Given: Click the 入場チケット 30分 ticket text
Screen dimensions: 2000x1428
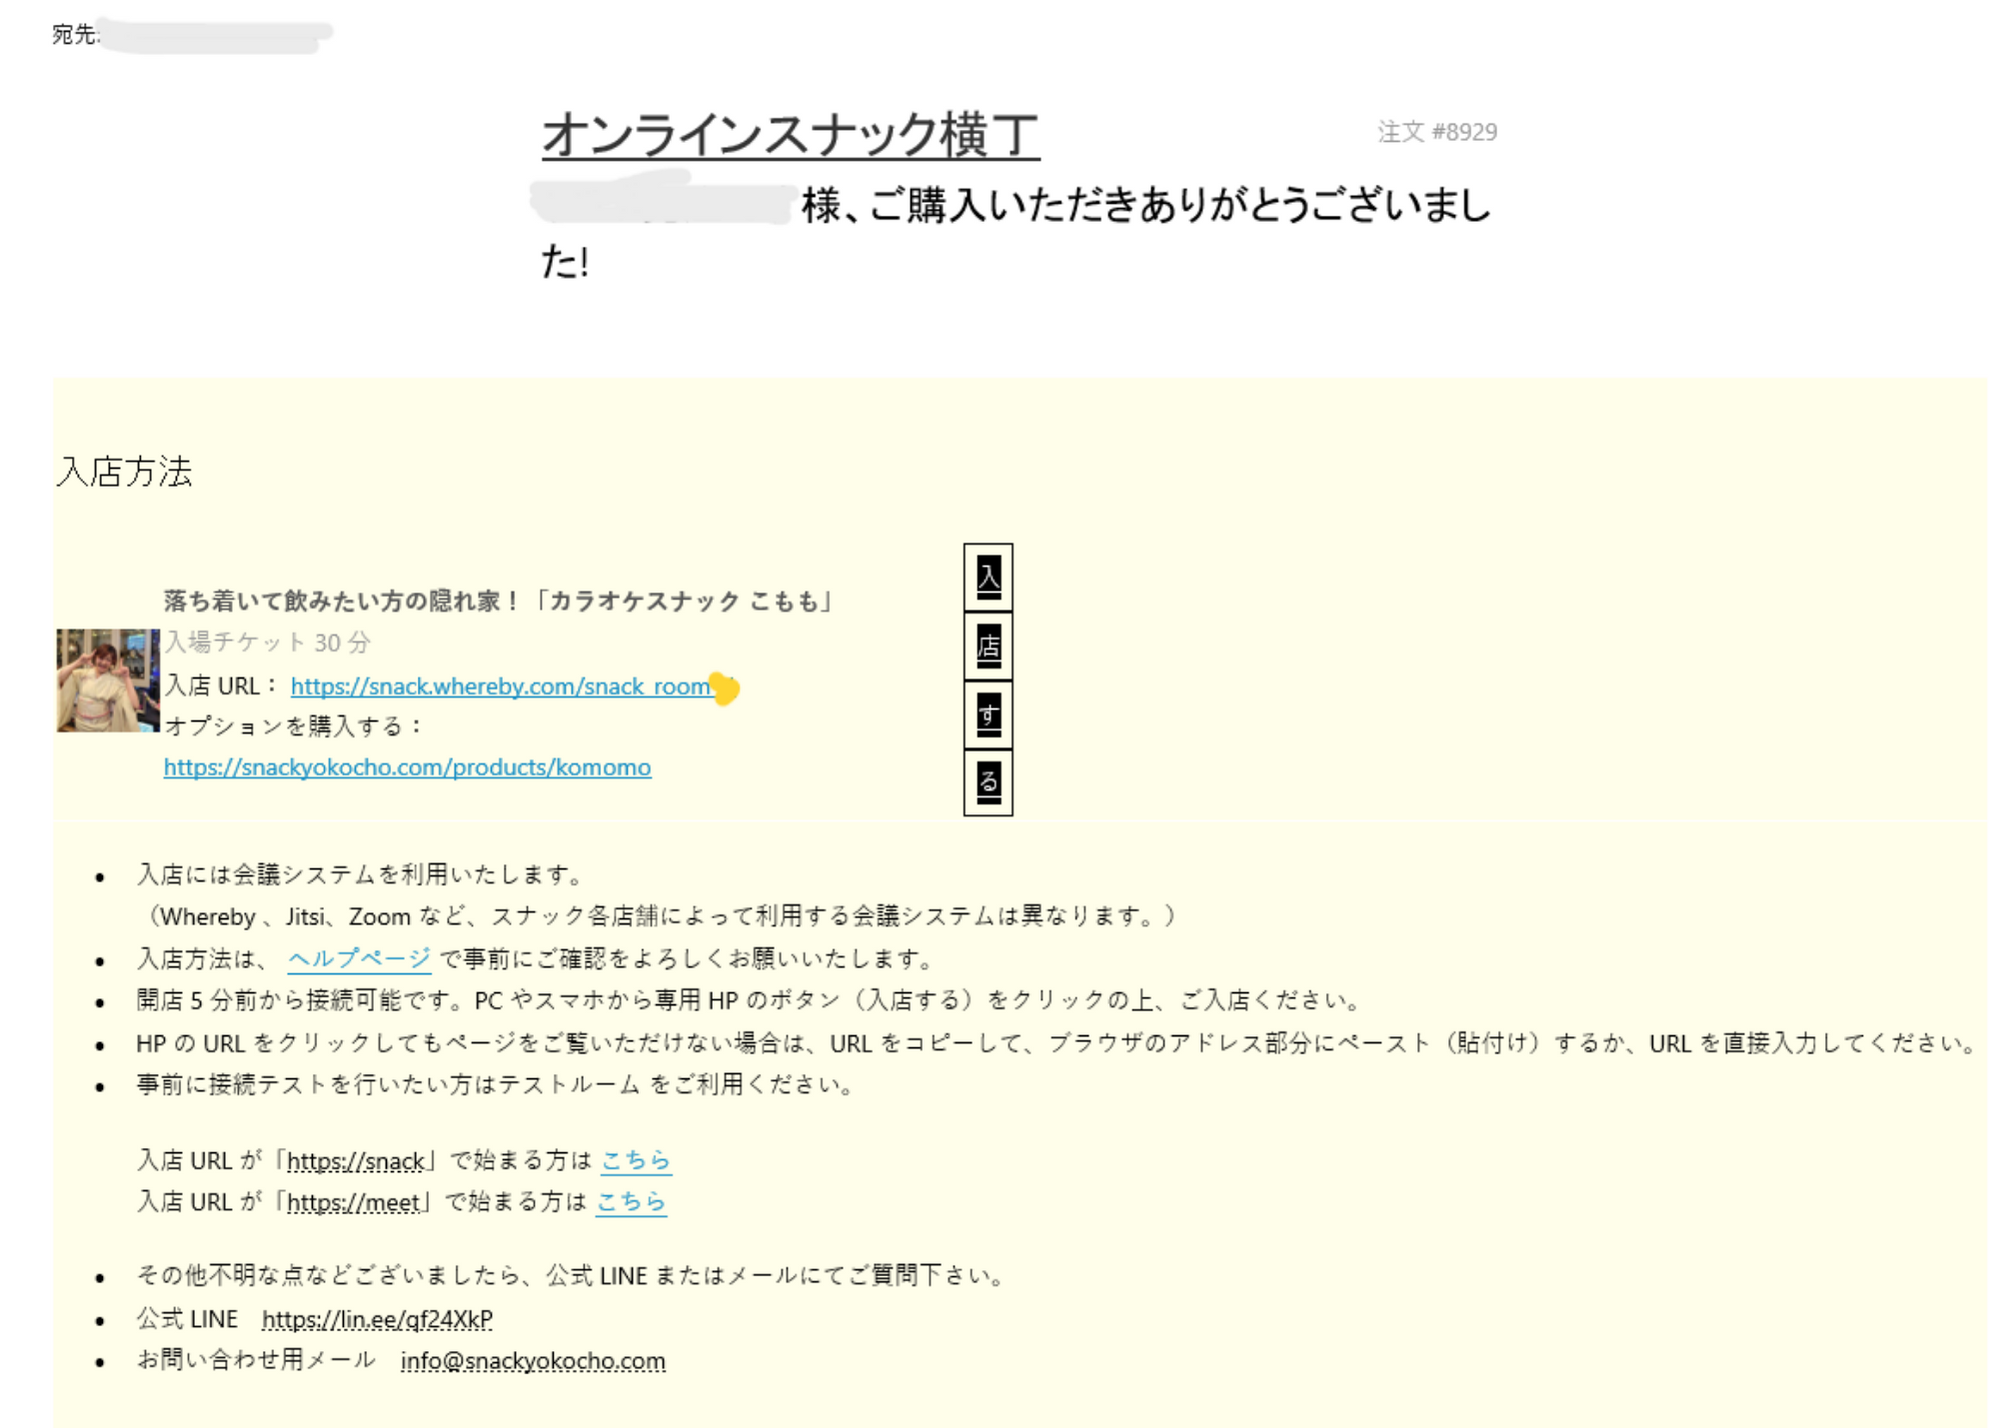Looking at the screenshot, I should (x=267, y=642).
